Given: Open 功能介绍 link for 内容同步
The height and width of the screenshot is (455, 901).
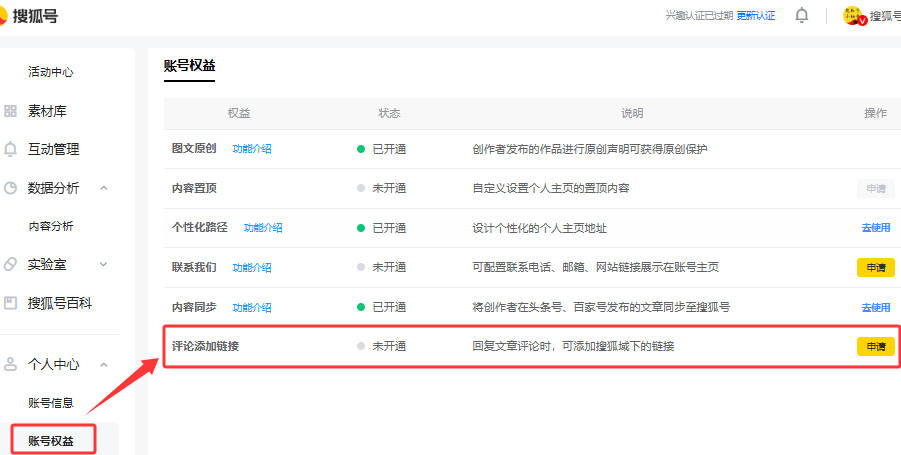Looking at the screenshot, I should pyautogui.click(x=252, y=307).
